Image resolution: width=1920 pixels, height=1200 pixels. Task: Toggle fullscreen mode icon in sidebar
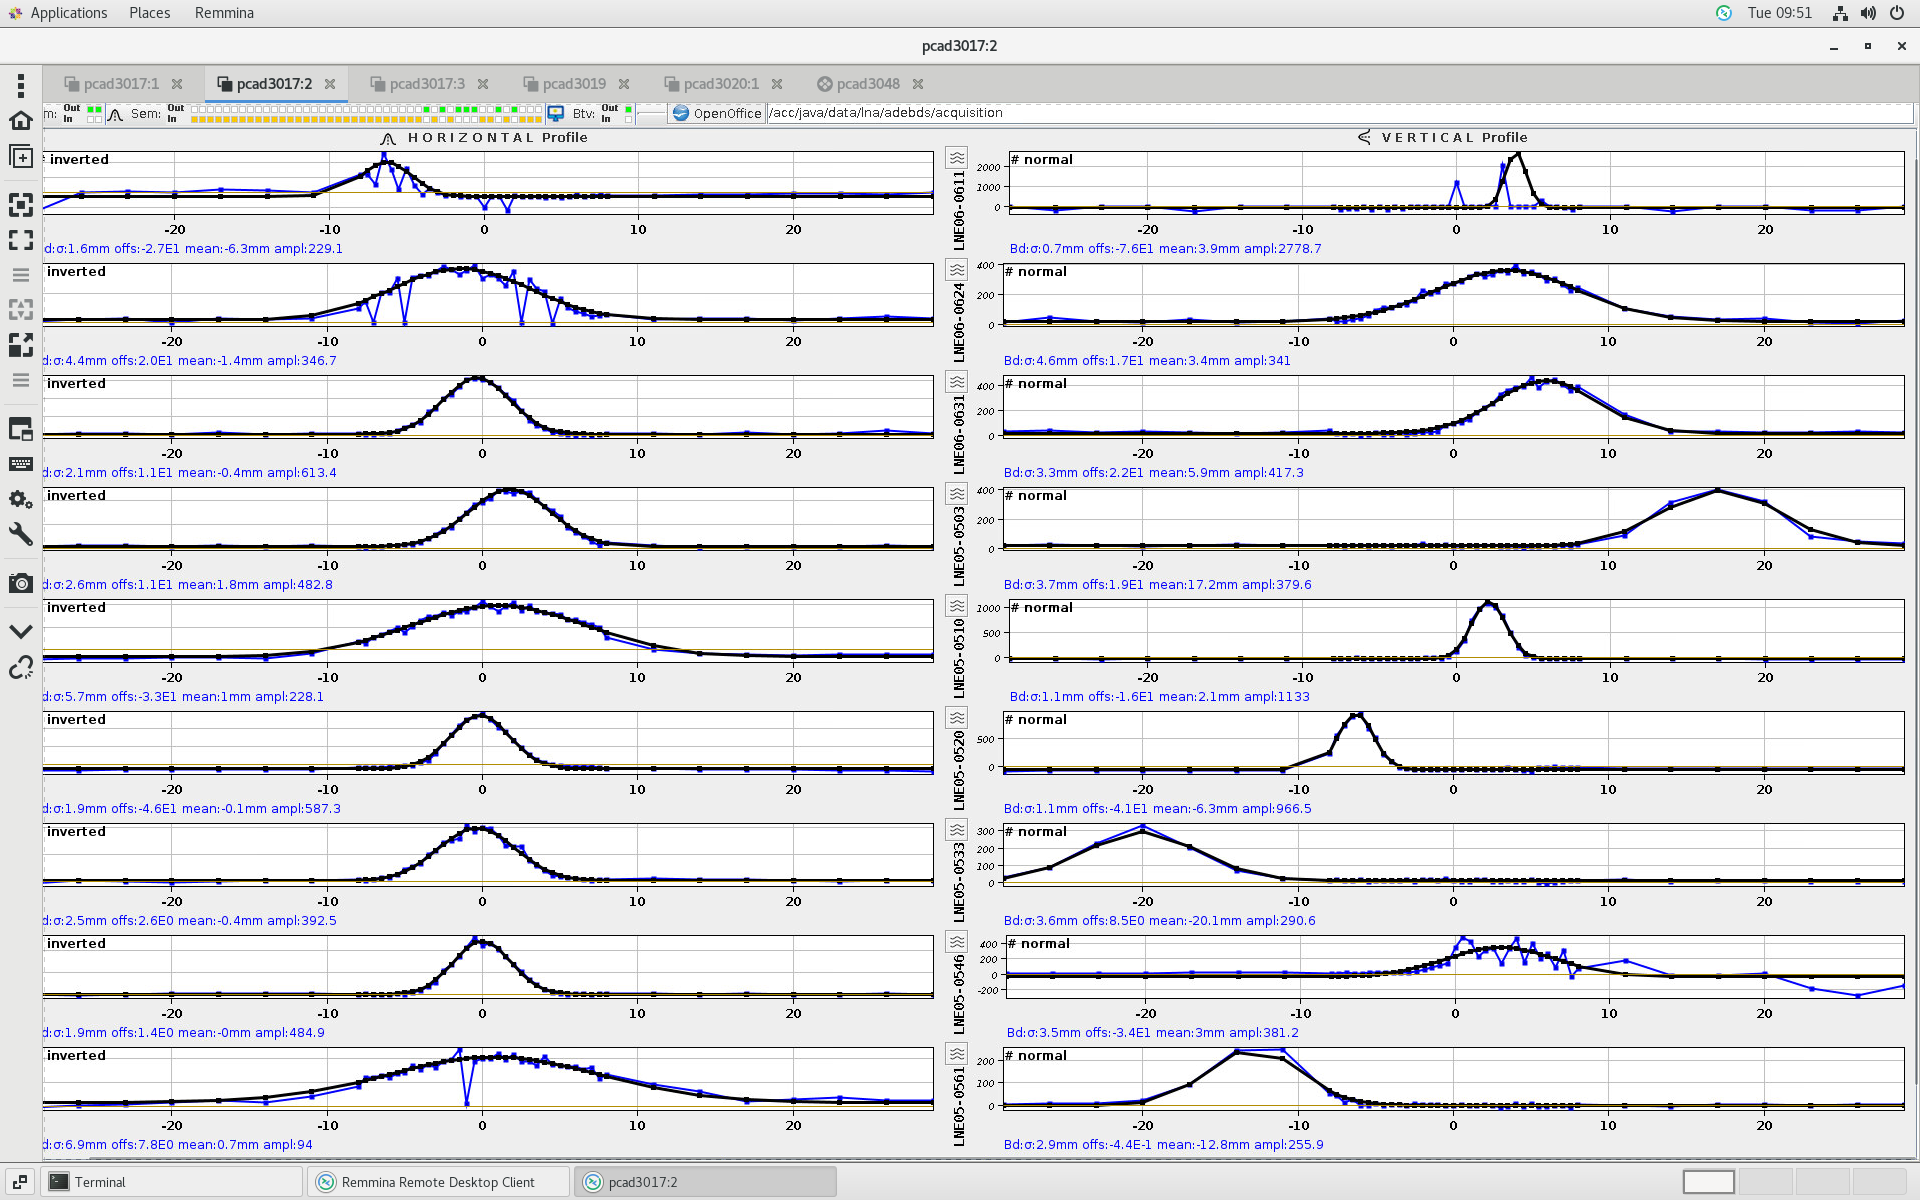(x=20, y=240)
